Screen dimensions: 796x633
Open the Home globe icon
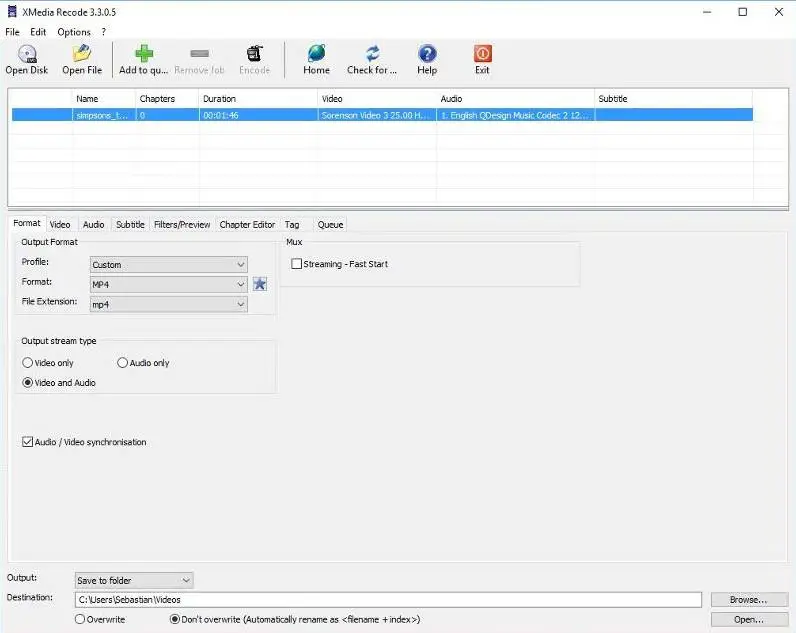point(316,53)
